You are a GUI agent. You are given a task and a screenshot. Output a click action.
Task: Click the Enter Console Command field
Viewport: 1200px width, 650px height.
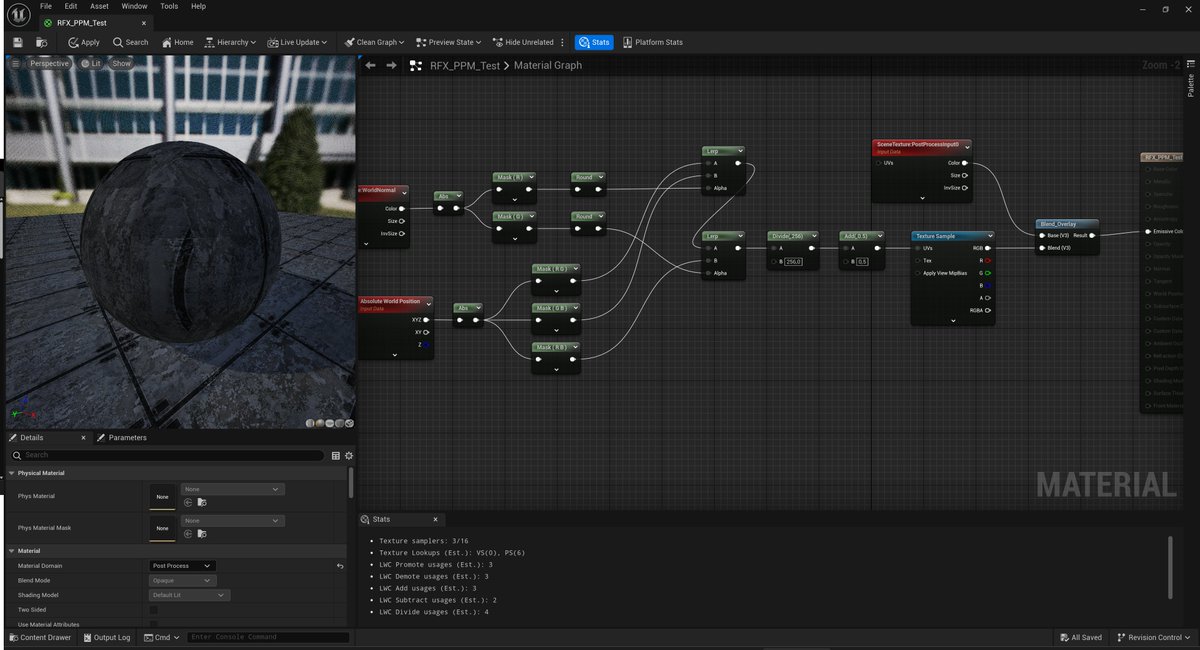coord(268,637)
